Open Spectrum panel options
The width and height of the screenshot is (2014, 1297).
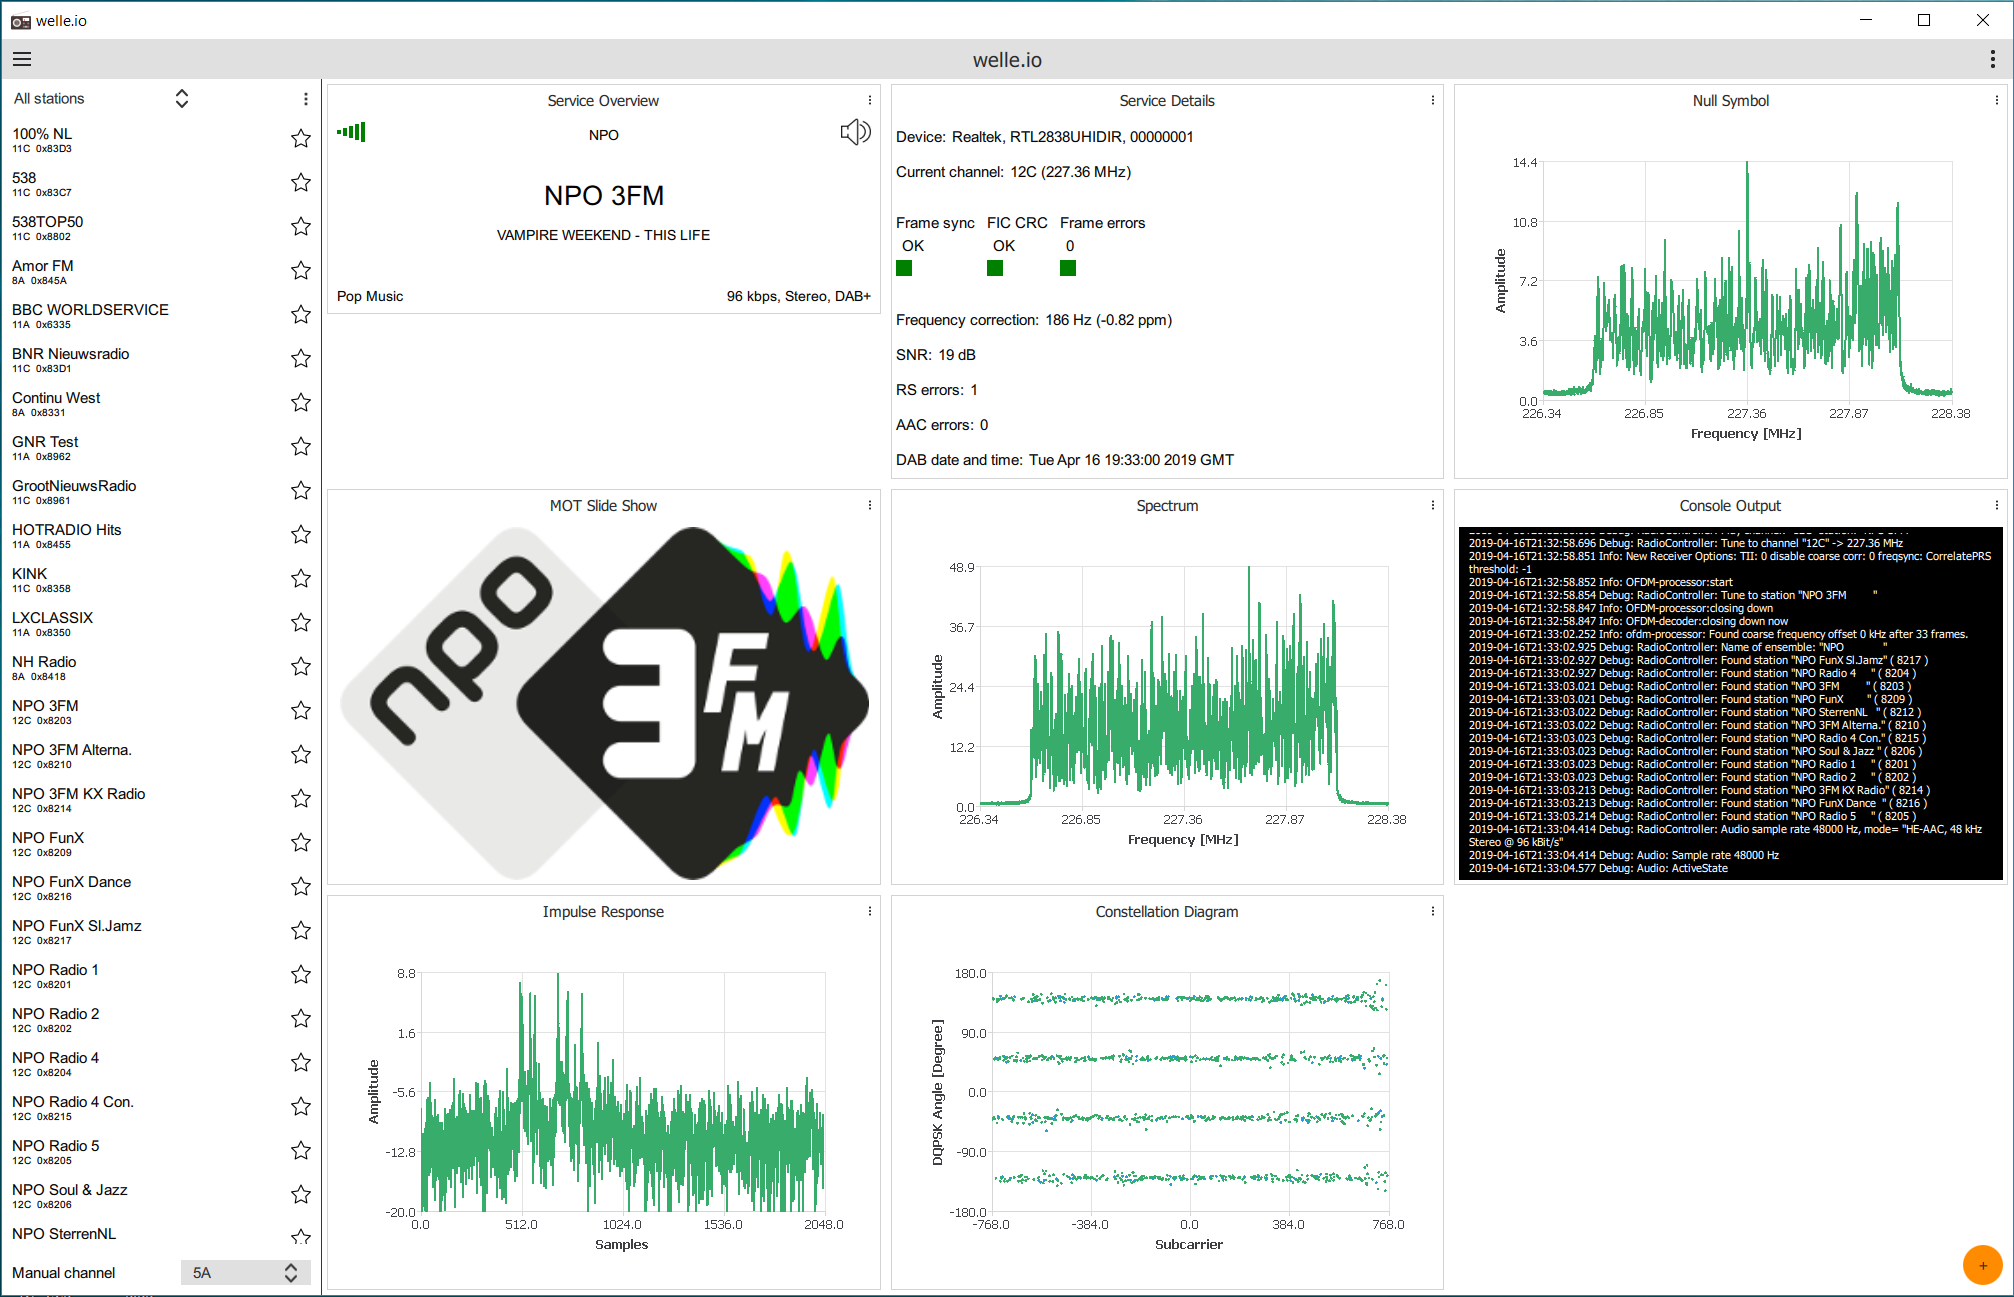coord(1433,506)
